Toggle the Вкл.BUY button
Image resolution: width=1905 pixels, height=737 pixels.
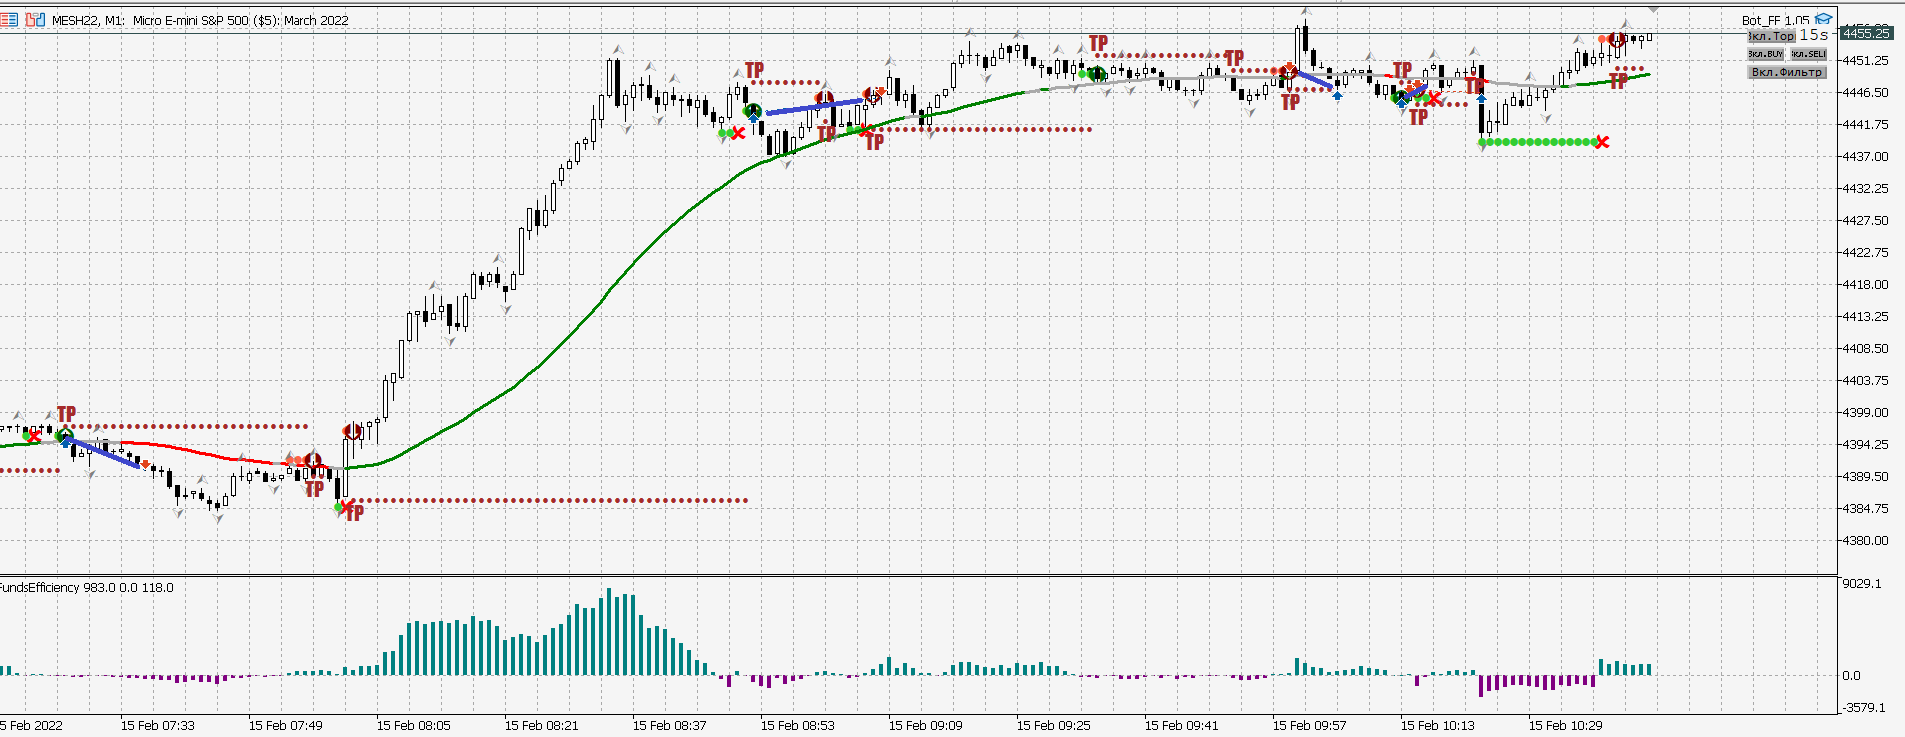1766,54
